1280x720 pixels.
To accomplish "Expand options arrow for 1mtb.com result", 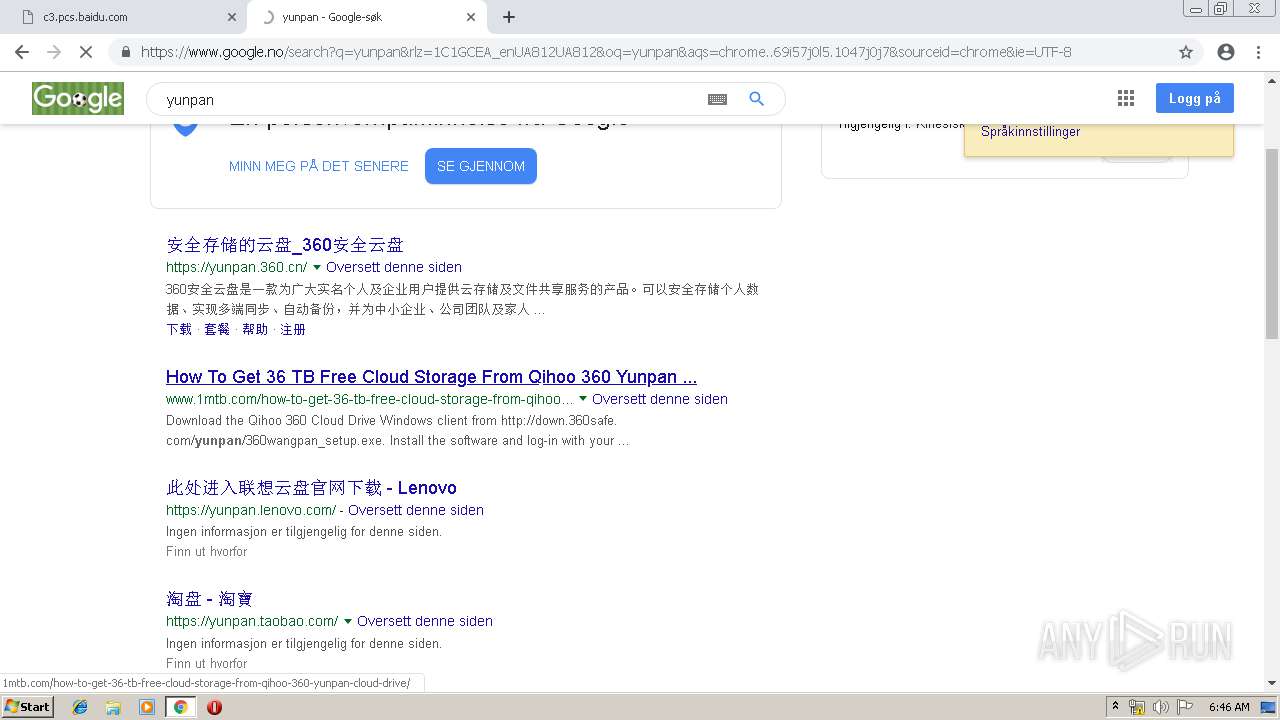I will pyautogui.click(x=583, y=399).
